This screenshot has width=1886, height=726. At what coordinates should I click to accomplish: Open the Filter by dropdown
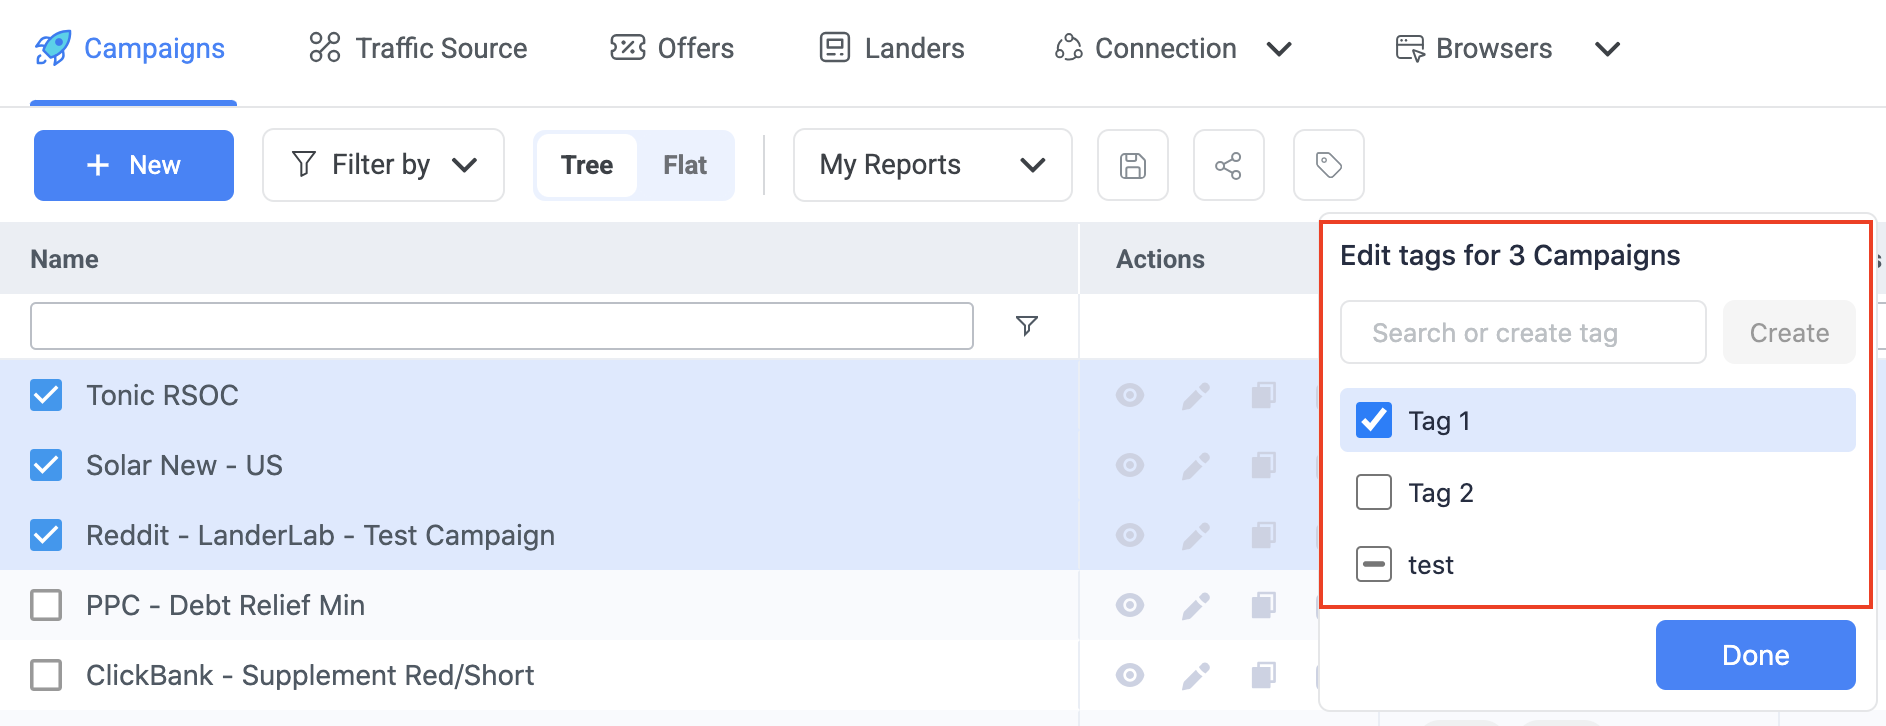383,165
